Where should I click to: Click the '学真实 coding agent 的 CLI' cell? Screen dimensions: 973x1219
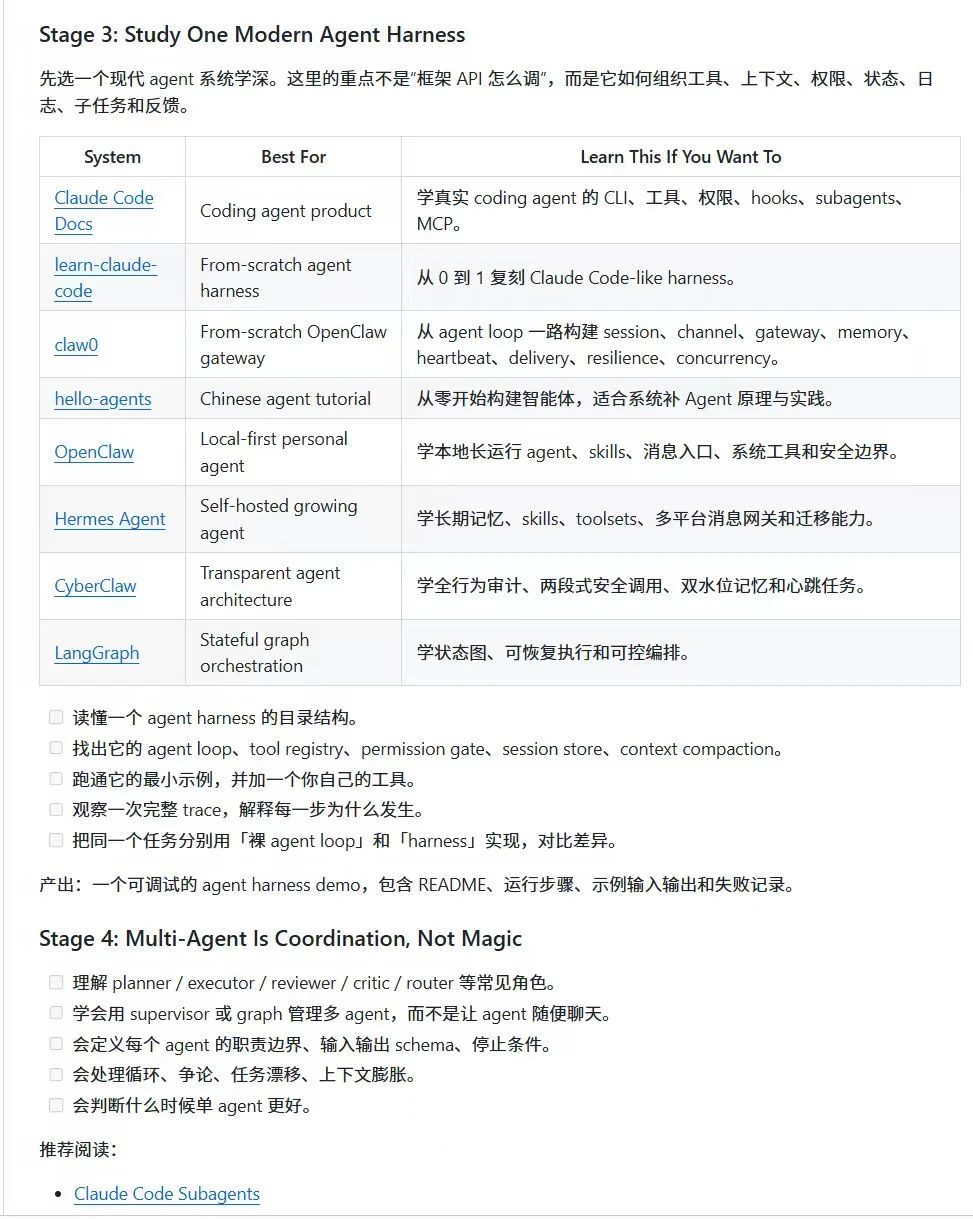tap(681, 211)
